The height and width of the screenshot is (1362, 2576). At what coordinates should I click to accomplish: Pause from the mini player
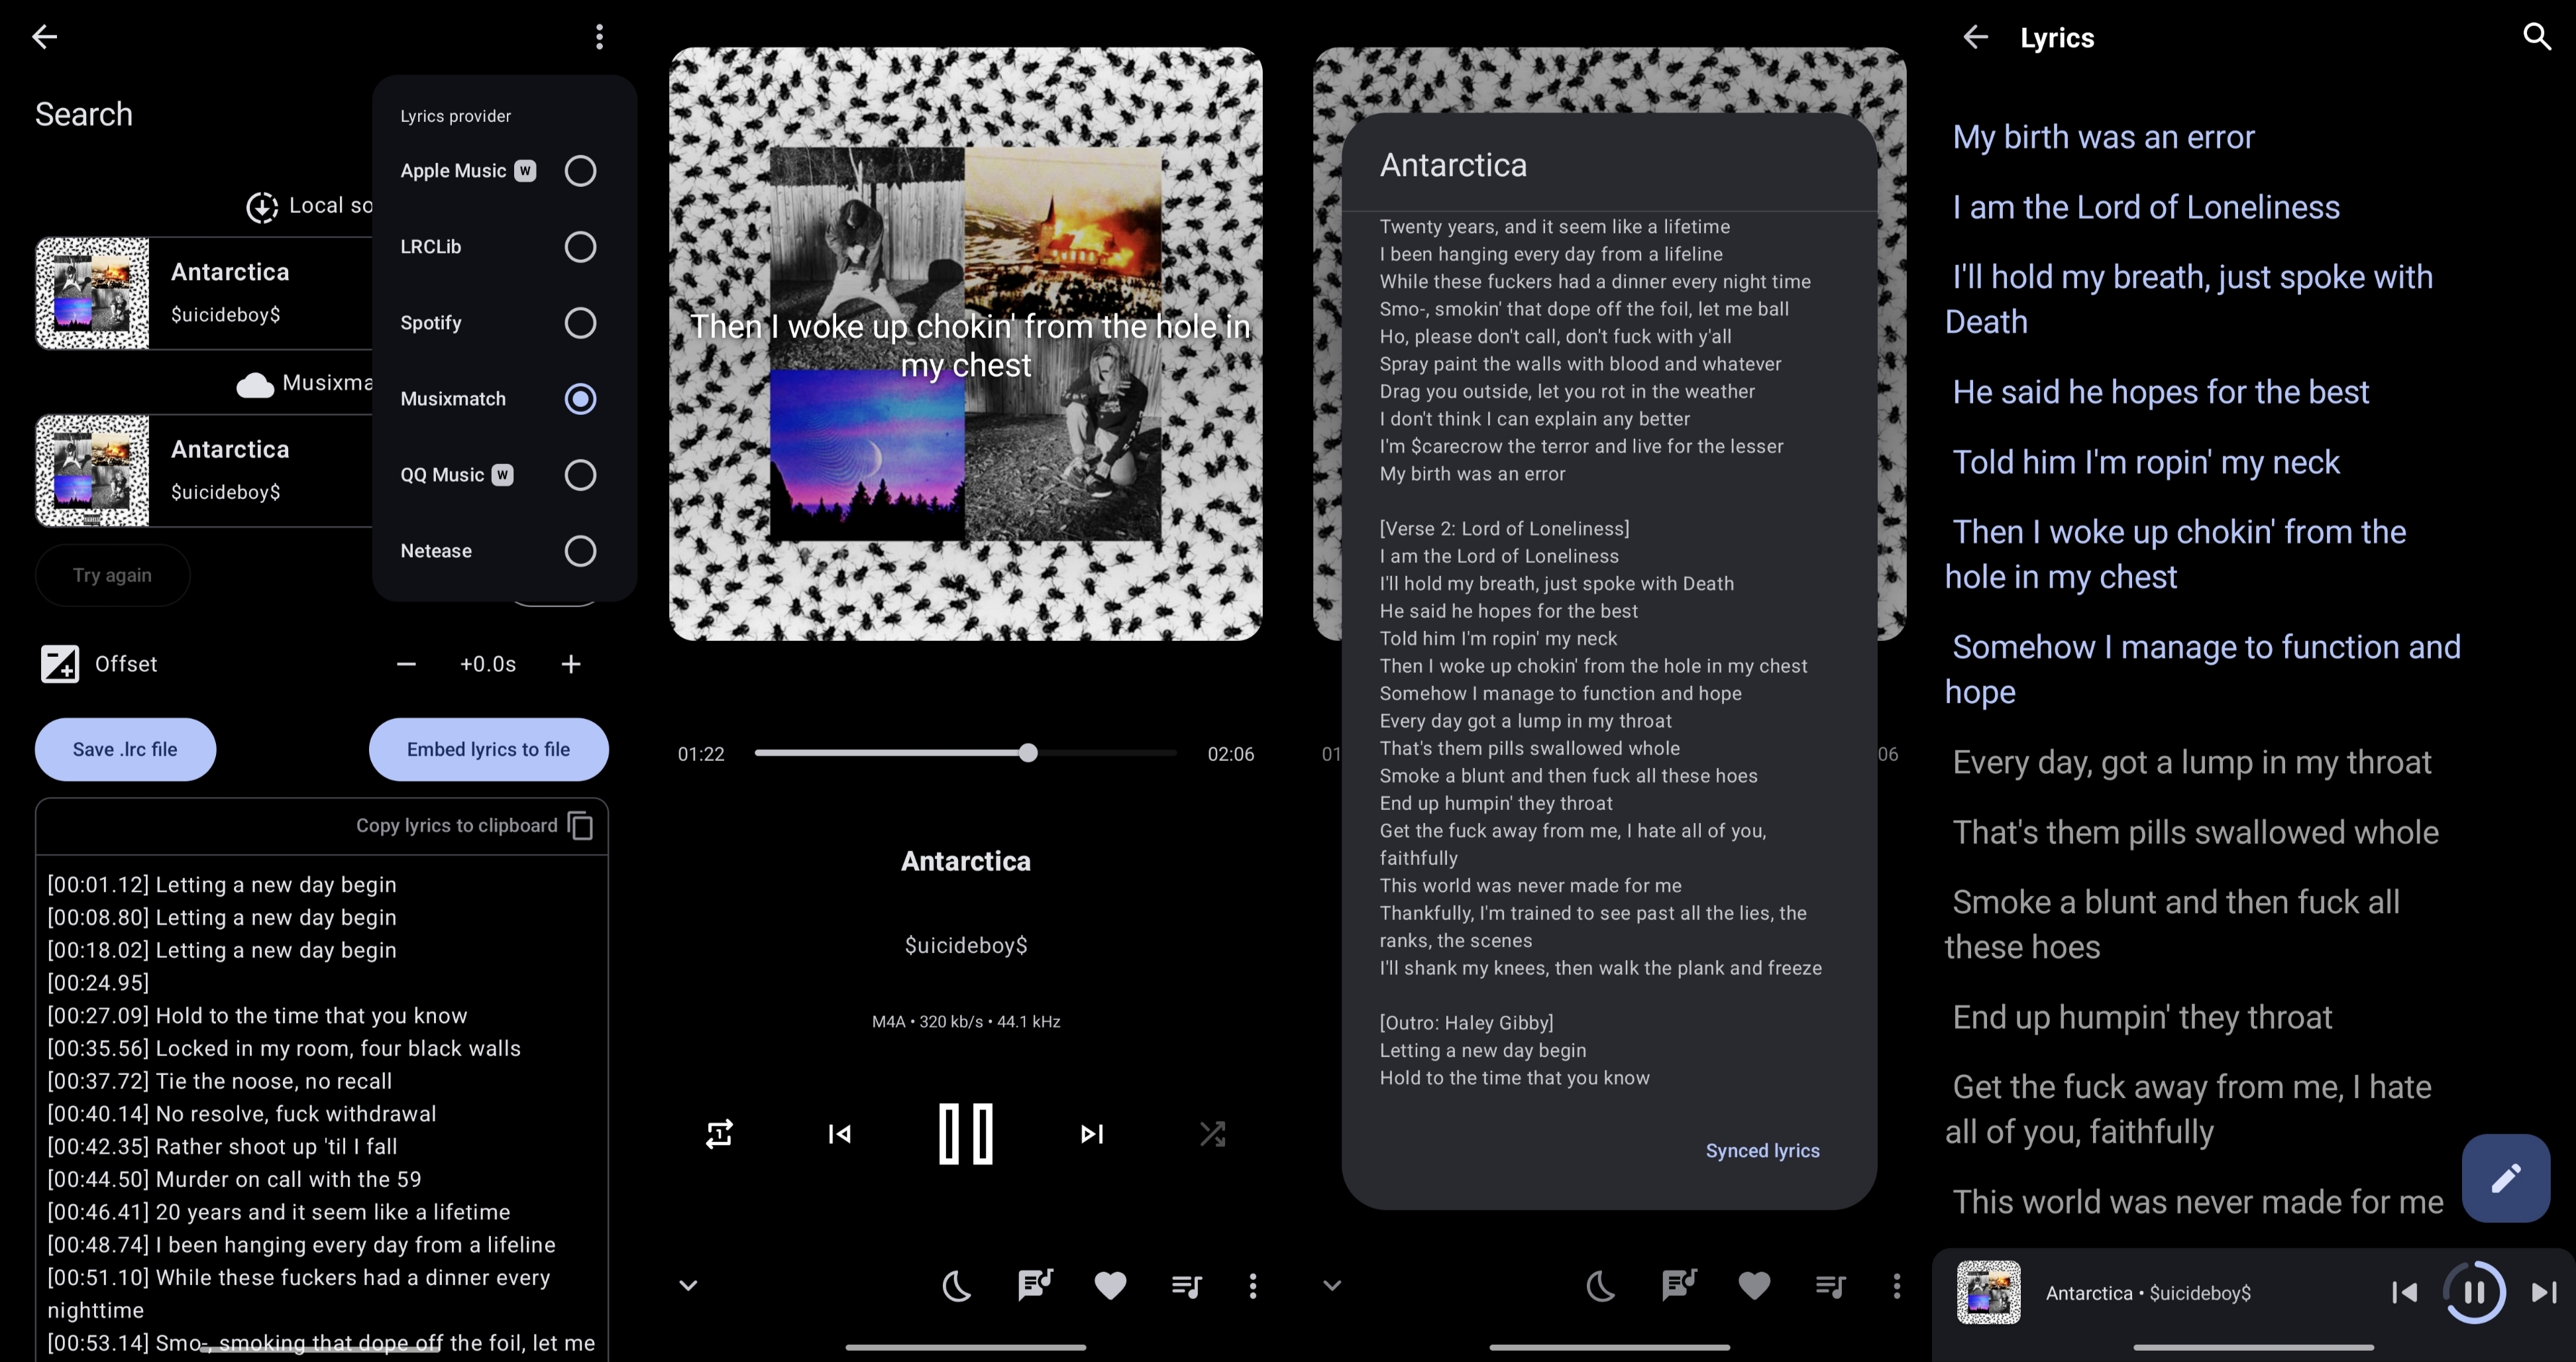pyautogui.click(x=2474, y=1292)
